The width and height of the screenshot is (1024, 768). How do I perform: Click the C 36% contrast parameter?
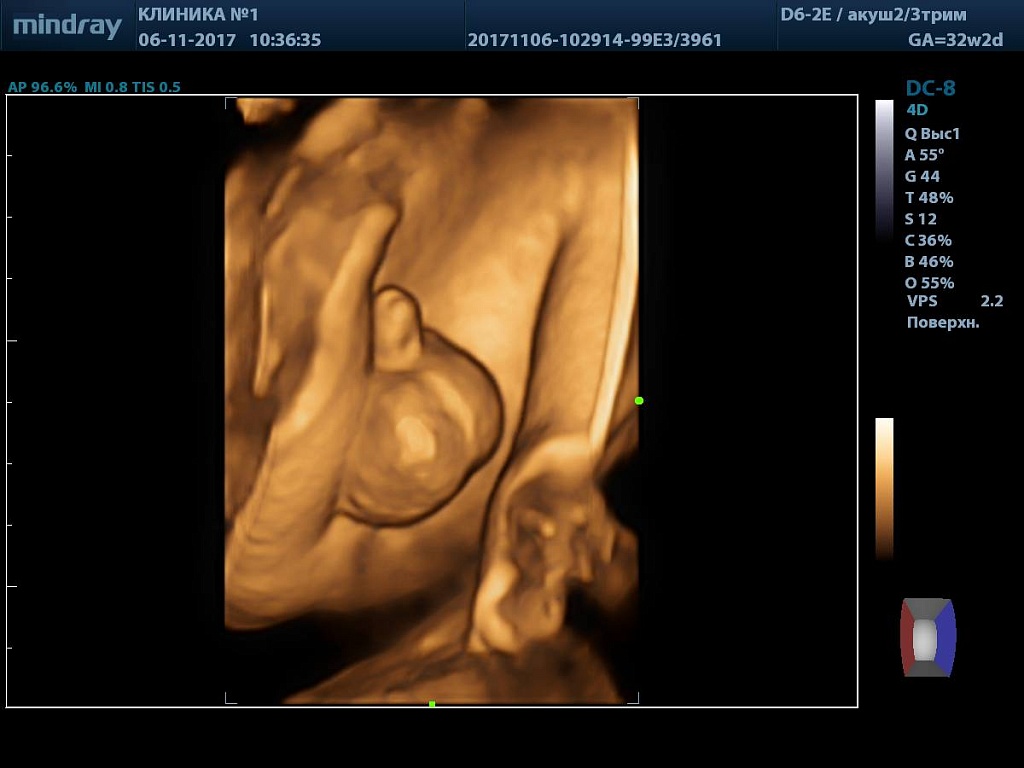tap(928, 240)
